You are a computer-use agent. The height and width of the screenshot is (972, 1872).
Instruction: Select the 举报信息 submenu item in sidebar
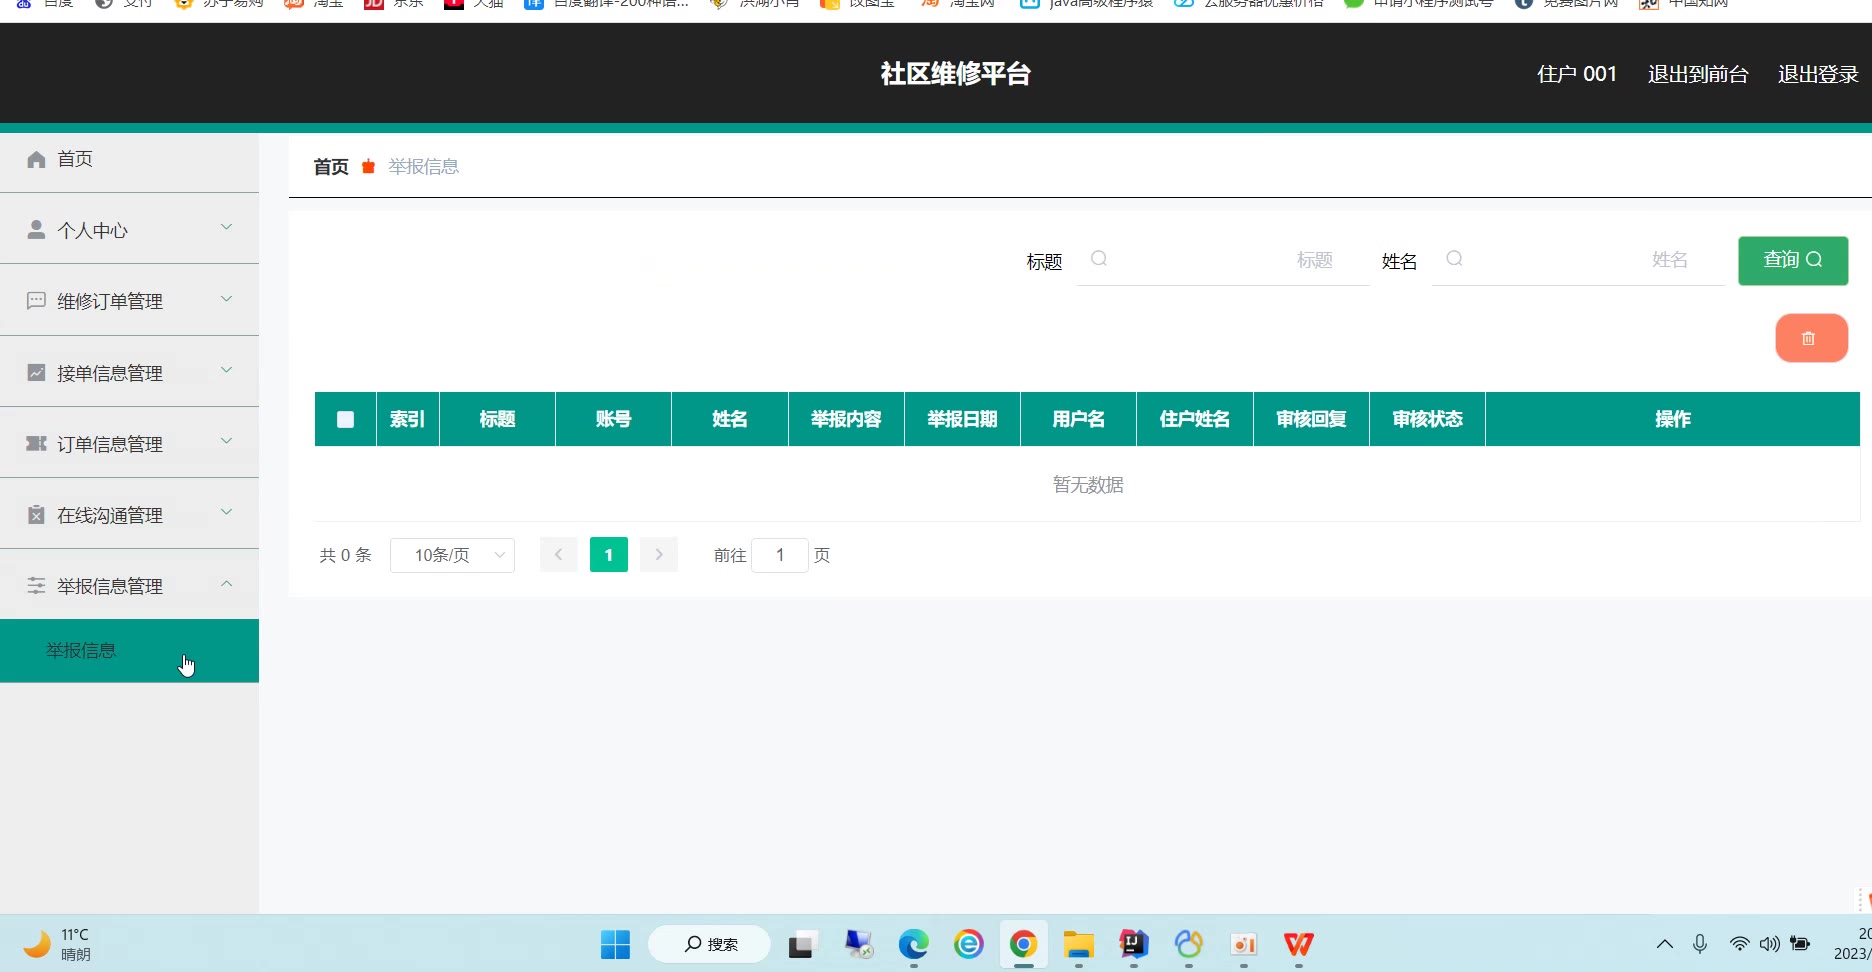click(x=129, y=651)
